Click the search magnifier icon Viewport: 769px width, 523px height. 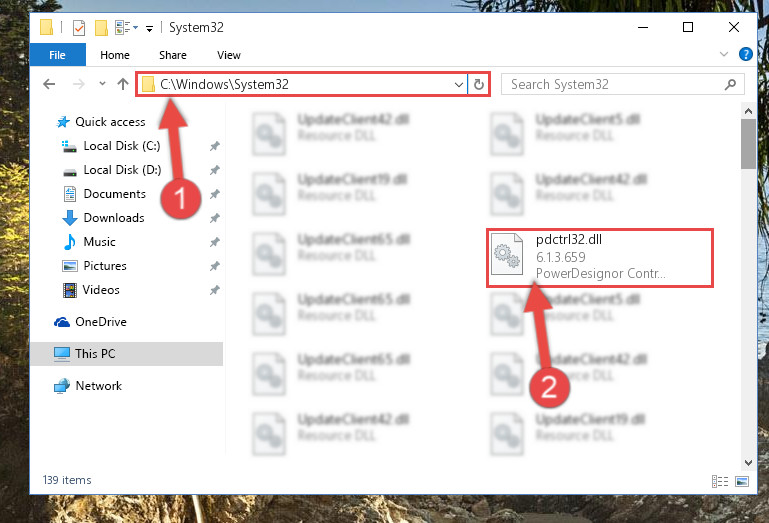[x=730, y=84]
